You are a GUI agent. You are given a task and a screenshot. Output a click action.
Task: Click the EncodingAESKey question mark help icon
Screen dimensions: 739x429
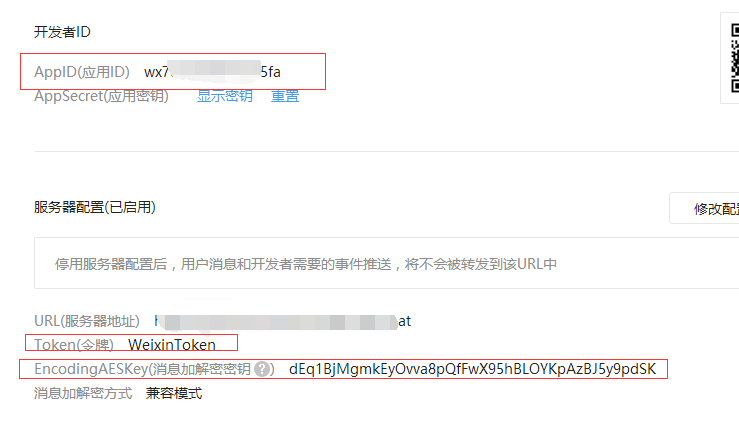click(x=262, y=369)
